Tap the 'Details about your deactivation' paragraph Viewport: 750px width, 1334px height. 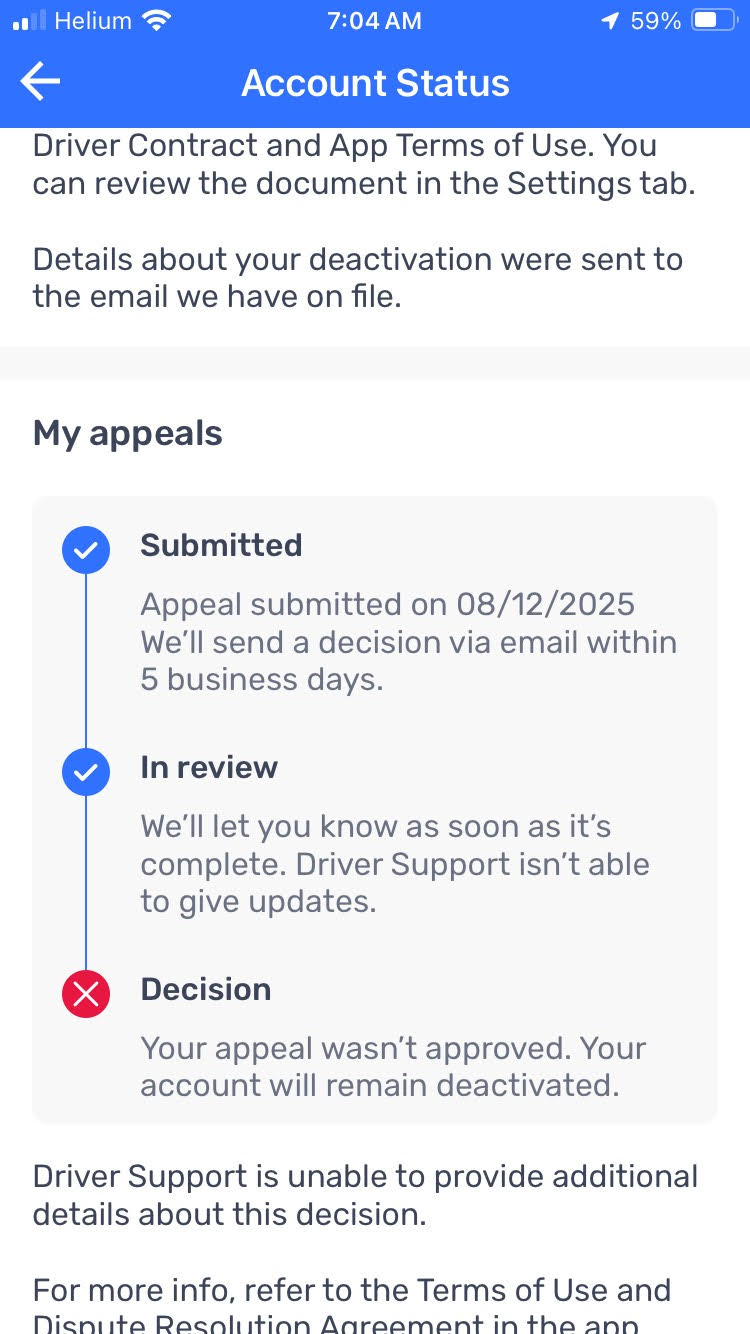click(357, 278)
